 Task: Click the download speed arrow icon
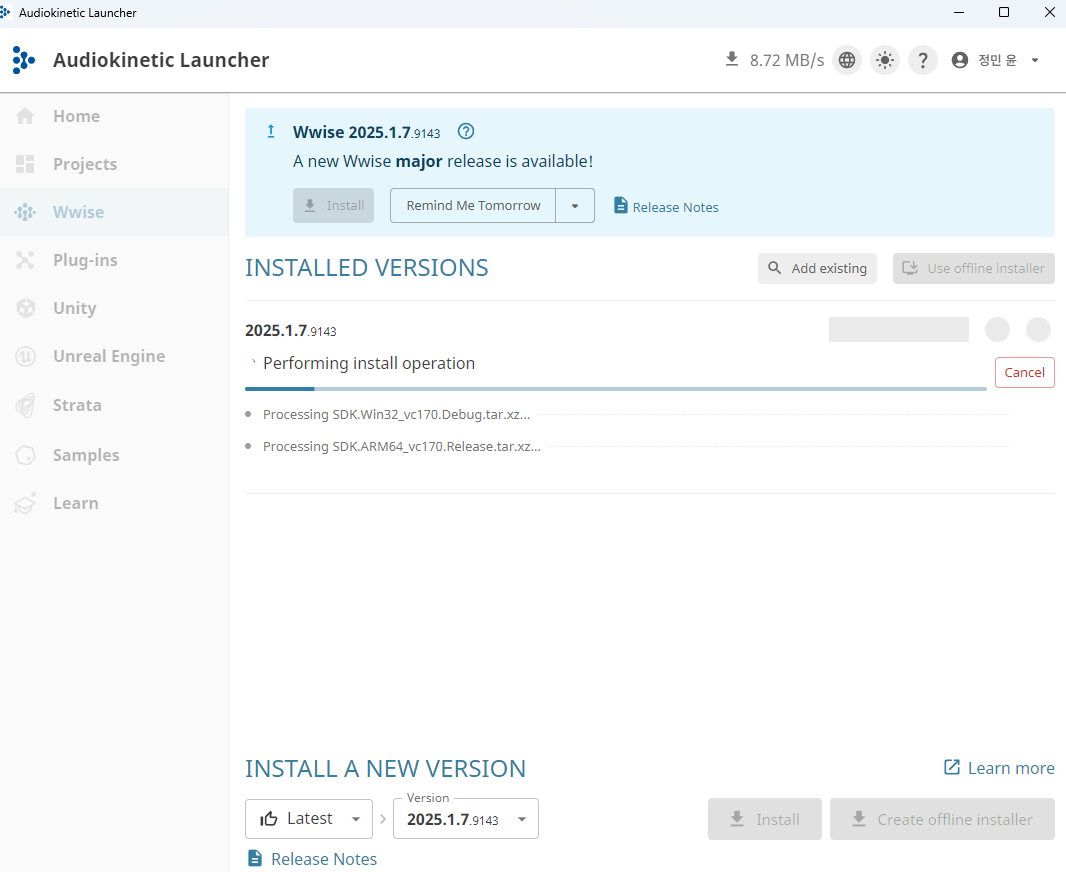coord(732,59)
